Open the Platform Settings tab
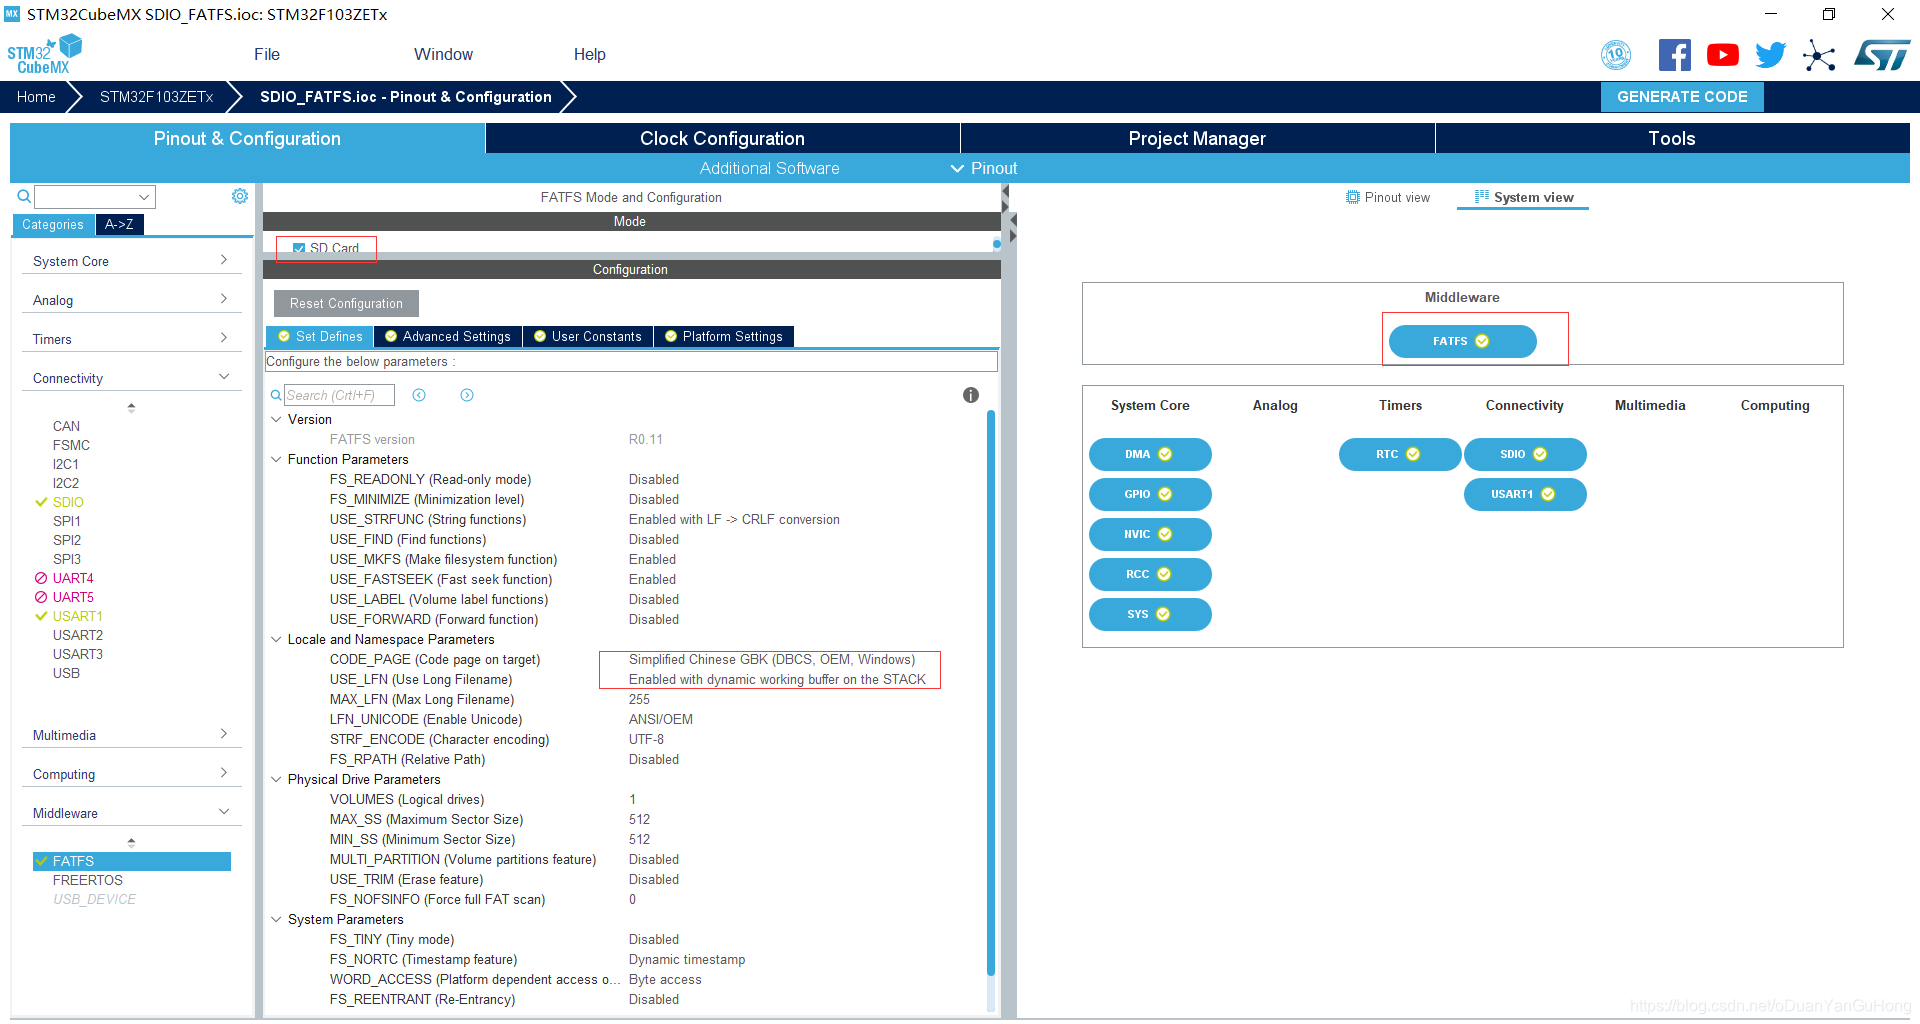1920x1024 pixels. (x=724, y=337)
